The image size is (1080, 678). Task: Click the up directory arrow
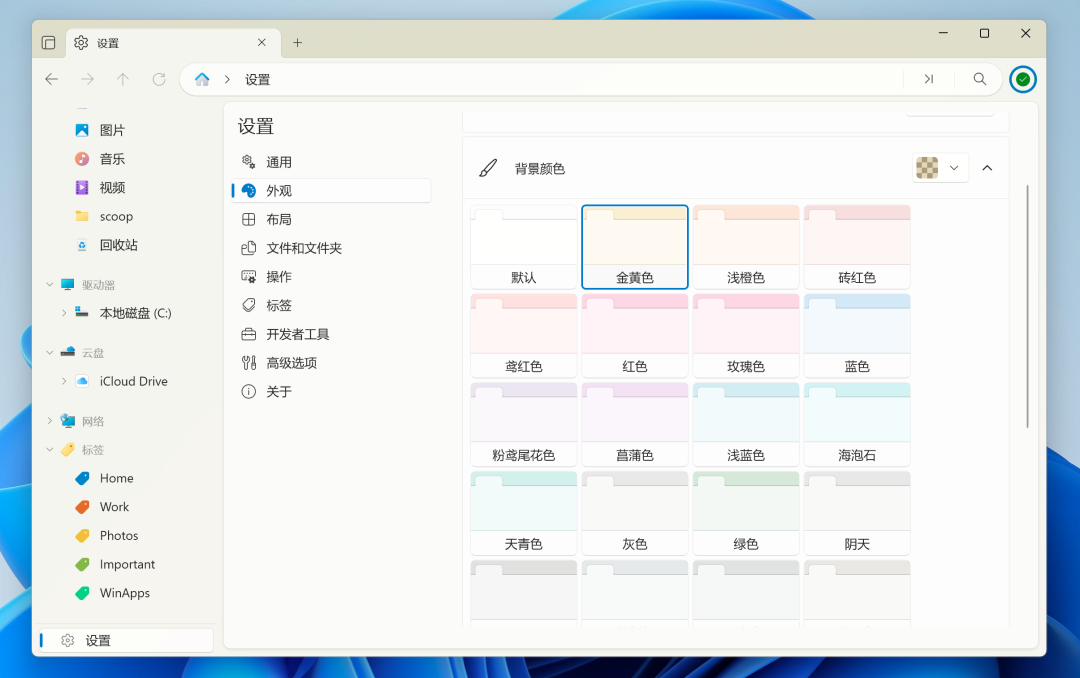pos(123,79)
